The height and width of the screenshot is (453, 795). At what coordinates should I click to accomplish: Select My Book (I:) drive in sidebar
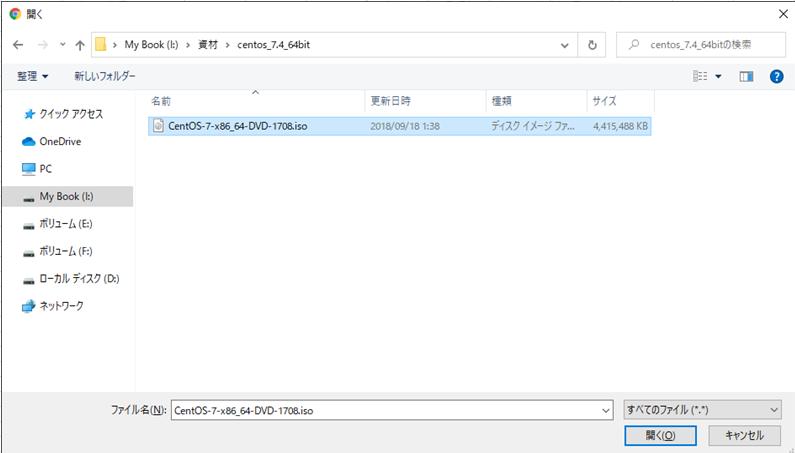[x=68, y=196]
